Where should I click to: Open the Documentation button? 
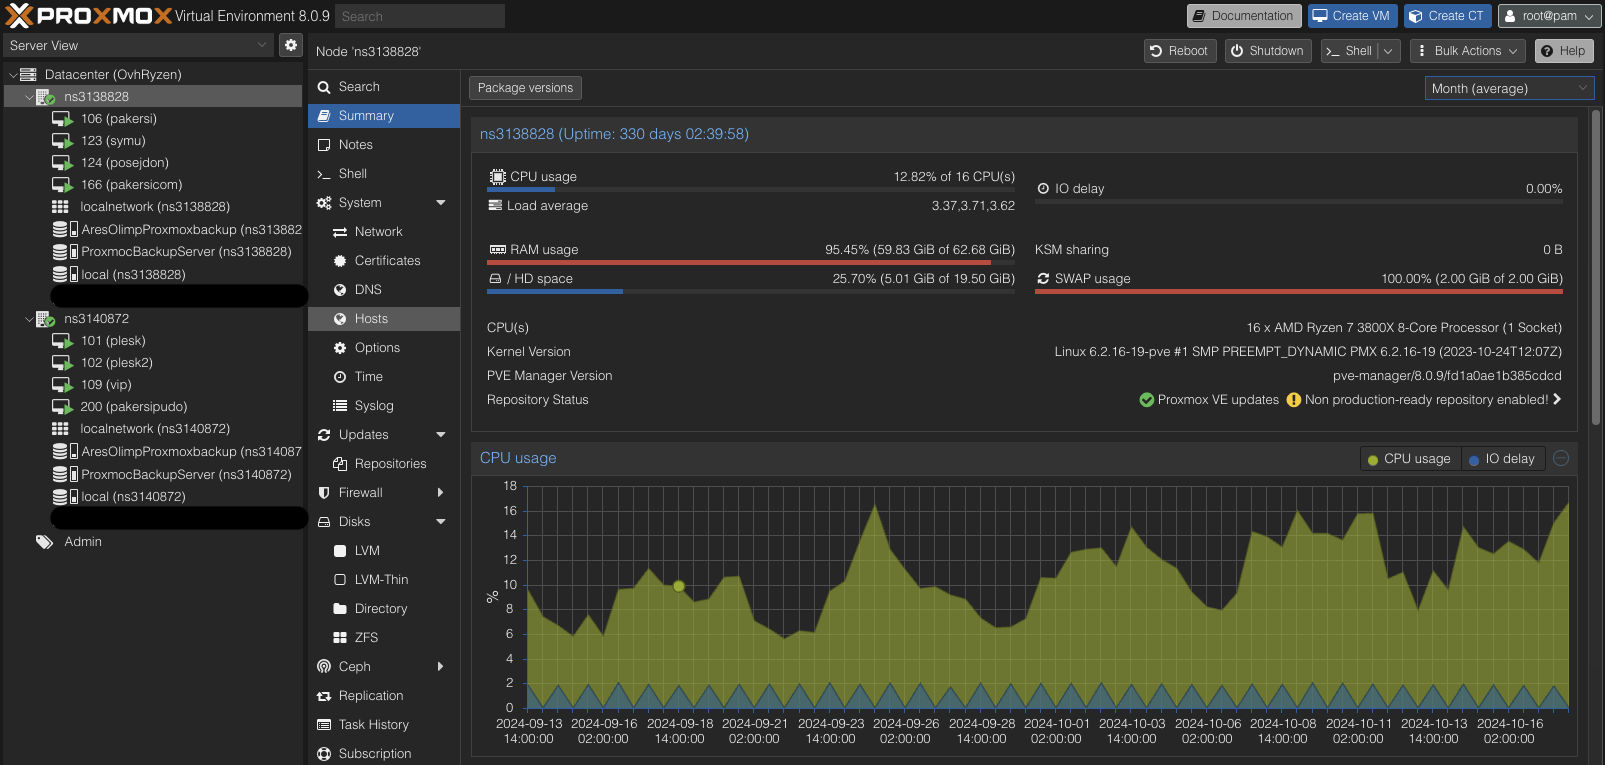1244,16
